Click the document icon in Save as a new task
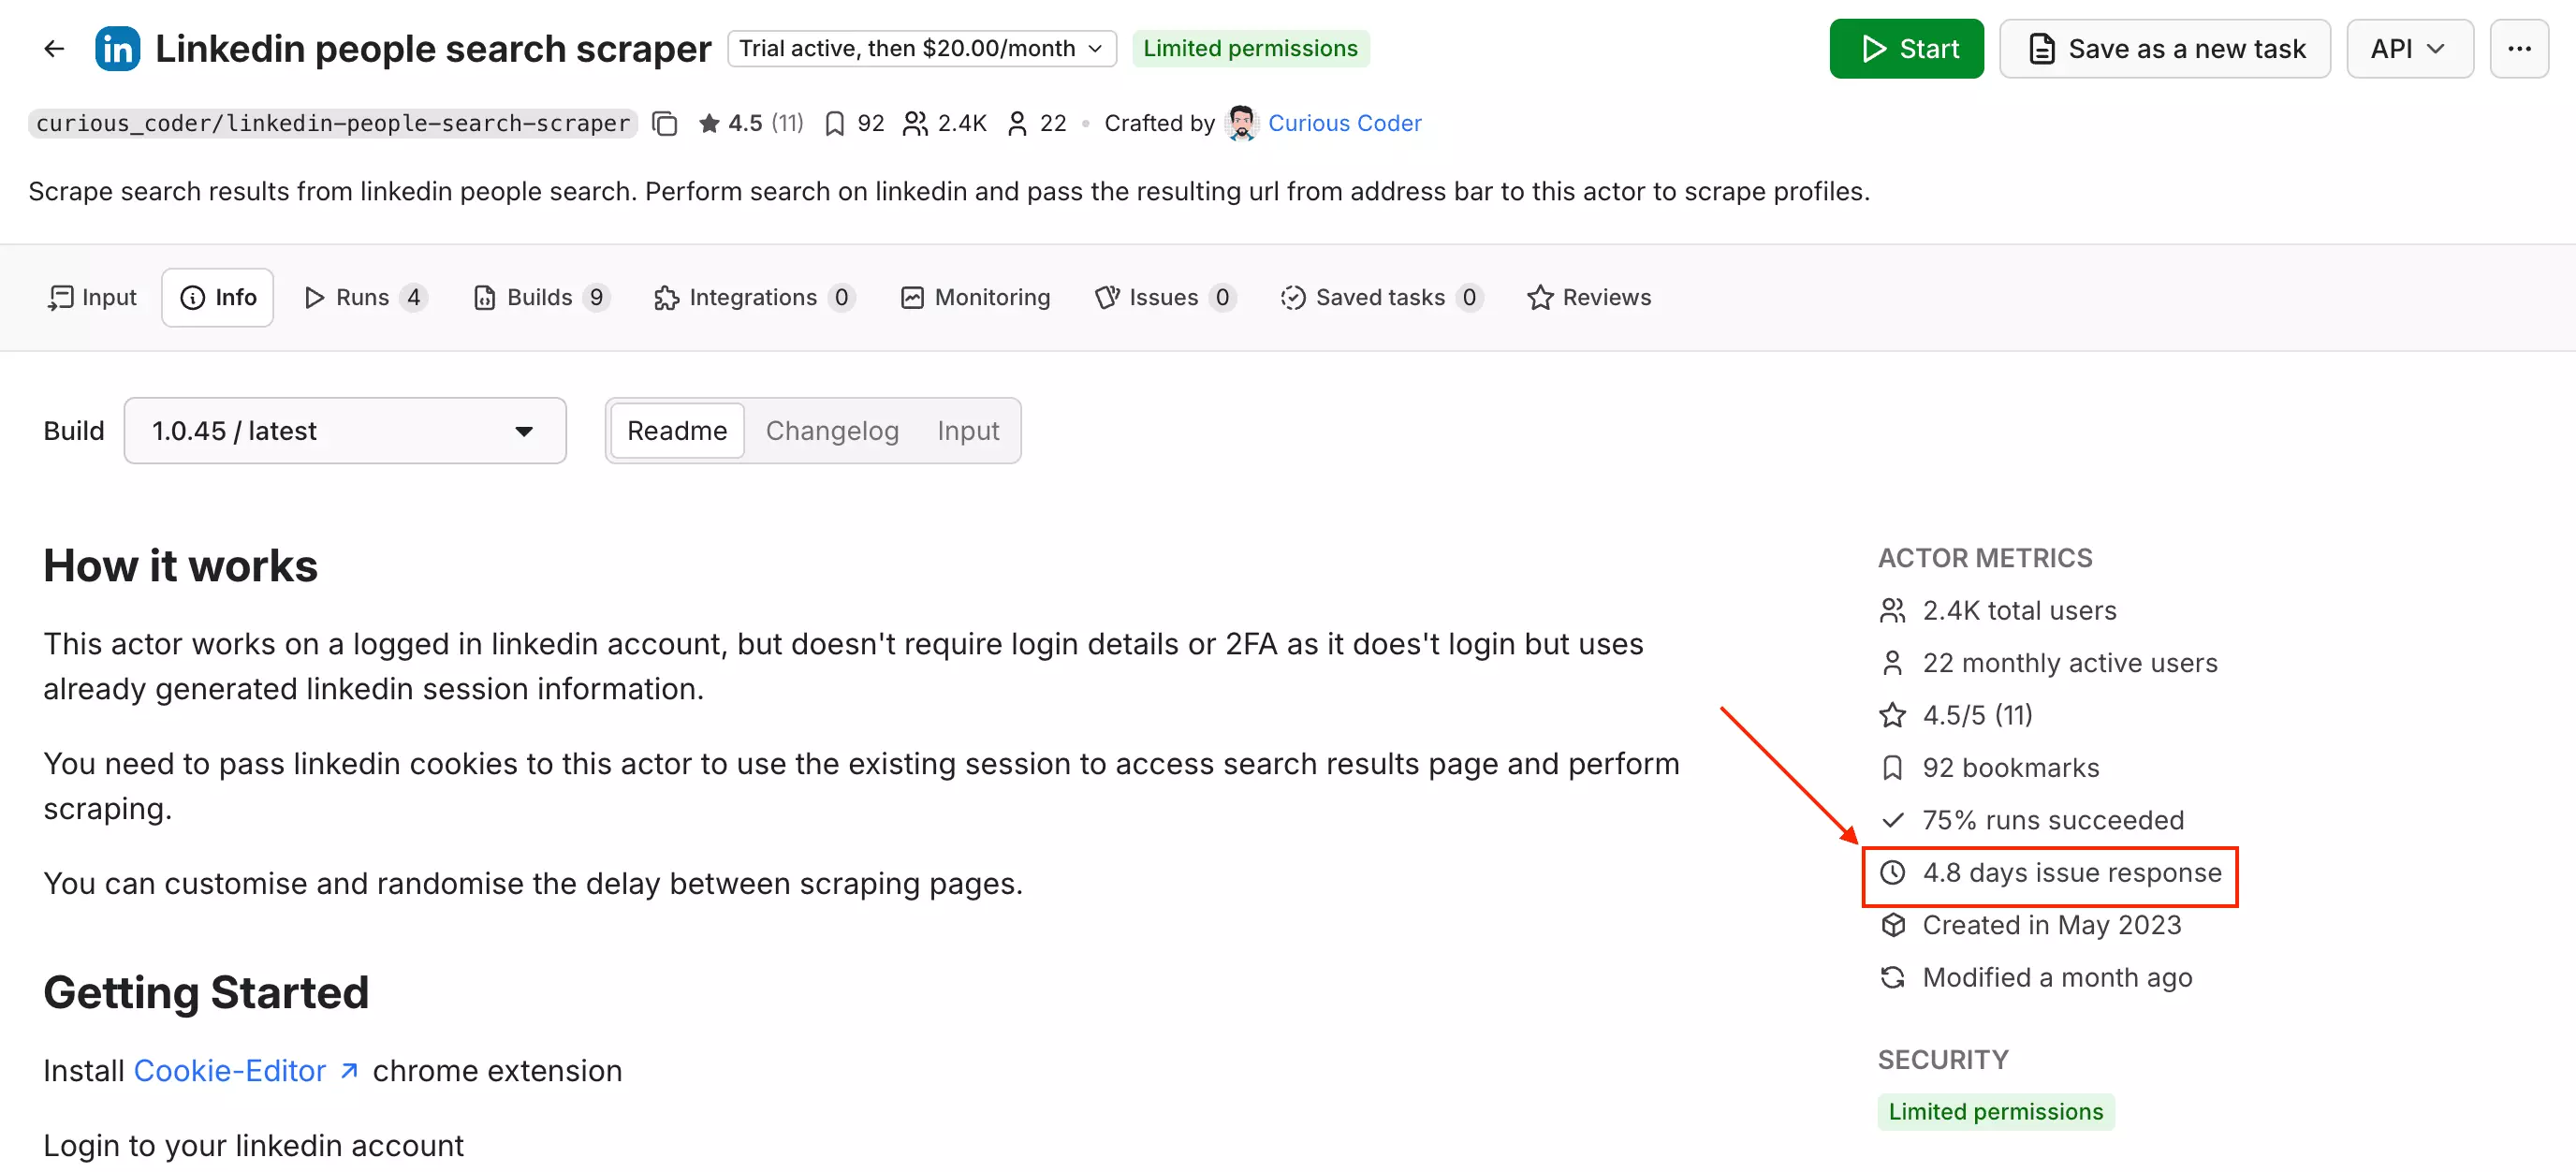This screenshot has height=1172, width=2576. click(2042, 48)
